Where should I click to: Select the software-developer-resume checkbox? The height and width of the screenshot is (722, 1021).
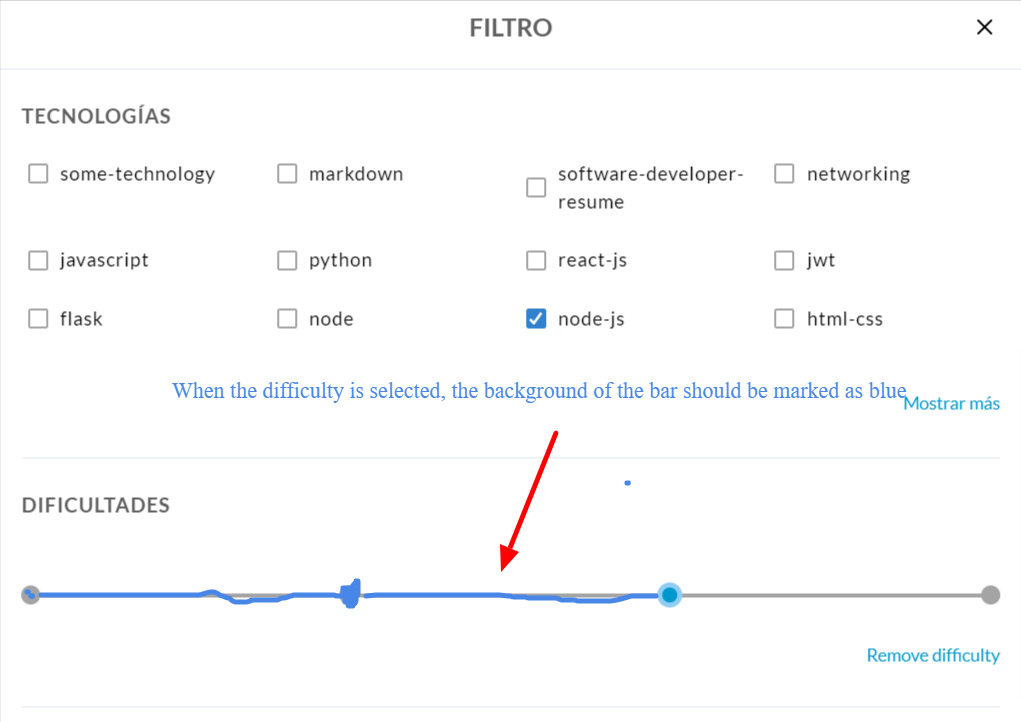(x=536, y=187)
